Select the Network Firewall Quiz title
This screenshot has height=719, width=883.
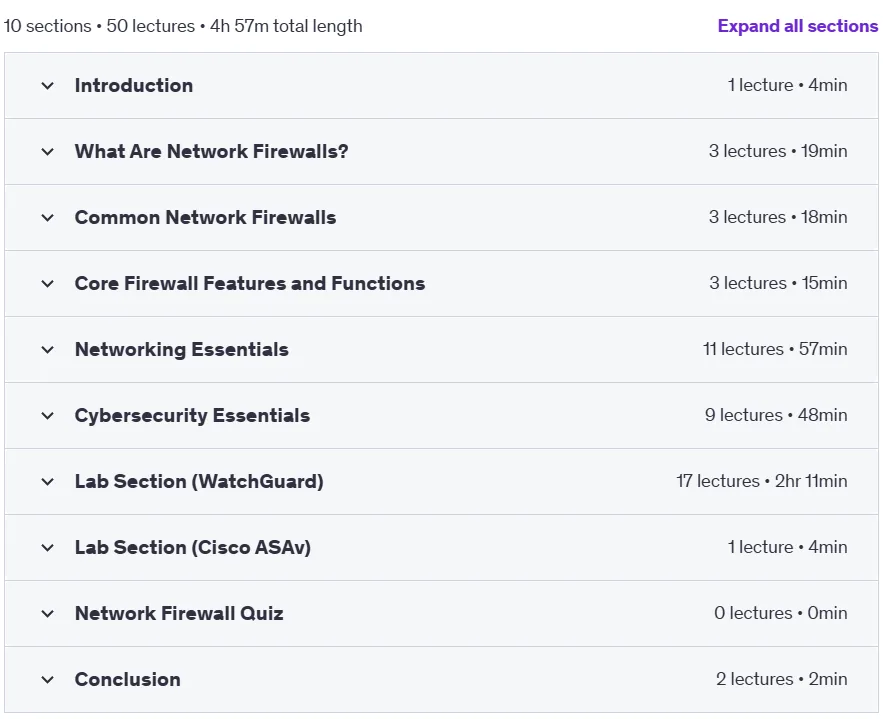point(179,613)
